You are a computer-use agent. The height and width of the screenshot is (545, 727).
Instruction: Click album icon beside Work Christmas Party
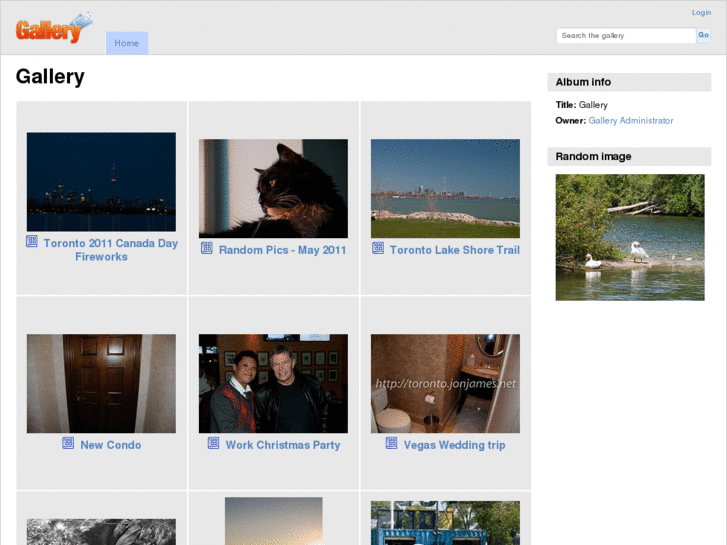coord(214,443)
